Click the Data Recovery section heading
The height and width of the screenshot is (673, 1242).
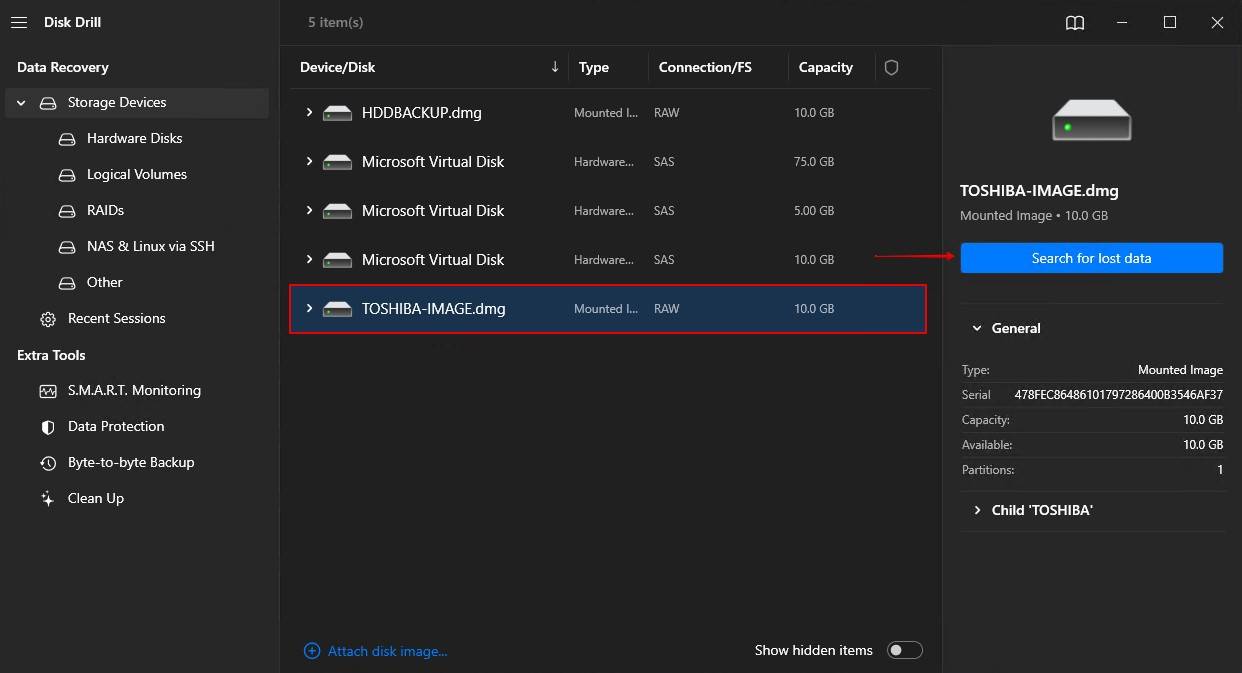[63, 67]
